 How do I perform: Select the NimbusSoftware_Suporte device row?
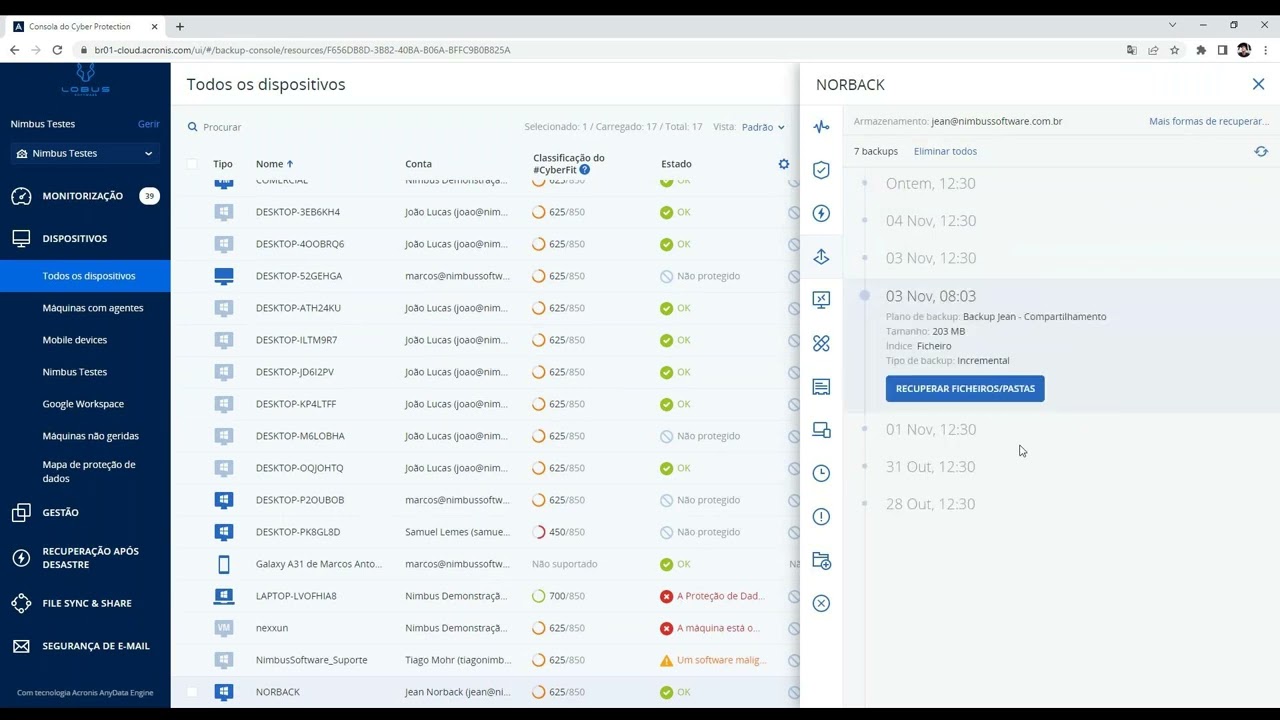(485, 660)
